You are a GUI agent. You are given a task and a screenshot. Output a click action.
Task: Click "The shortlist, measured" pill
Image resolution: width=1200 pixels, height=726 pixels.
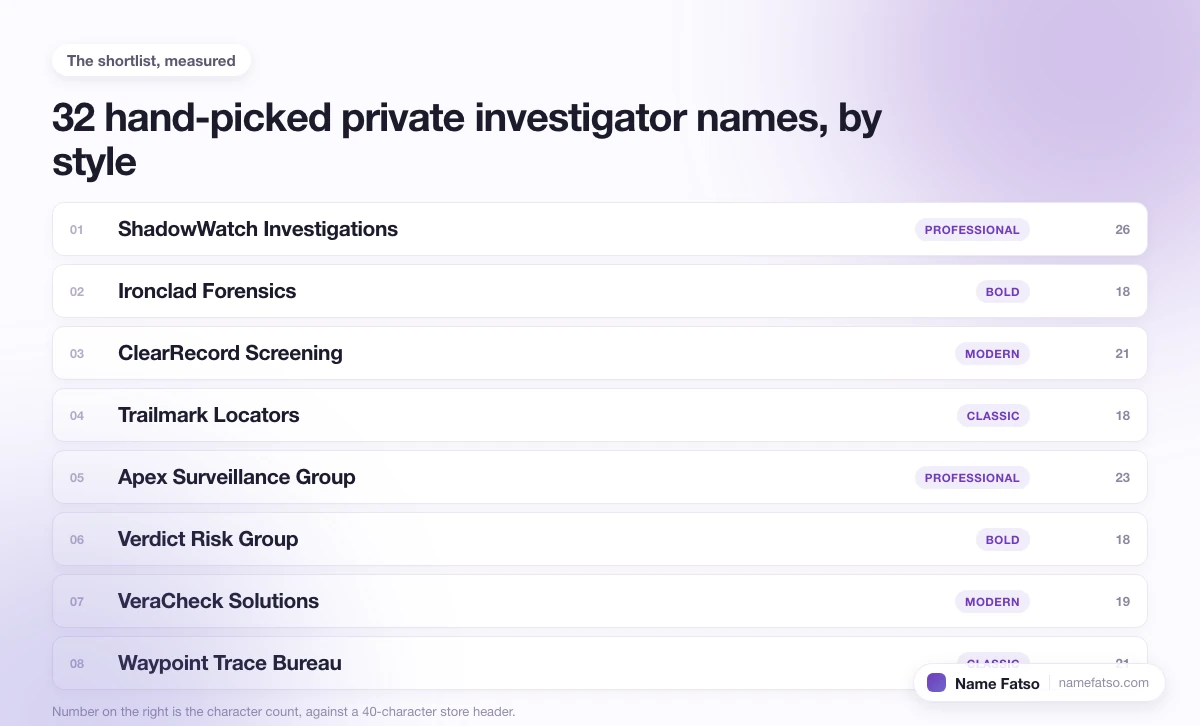151,61
